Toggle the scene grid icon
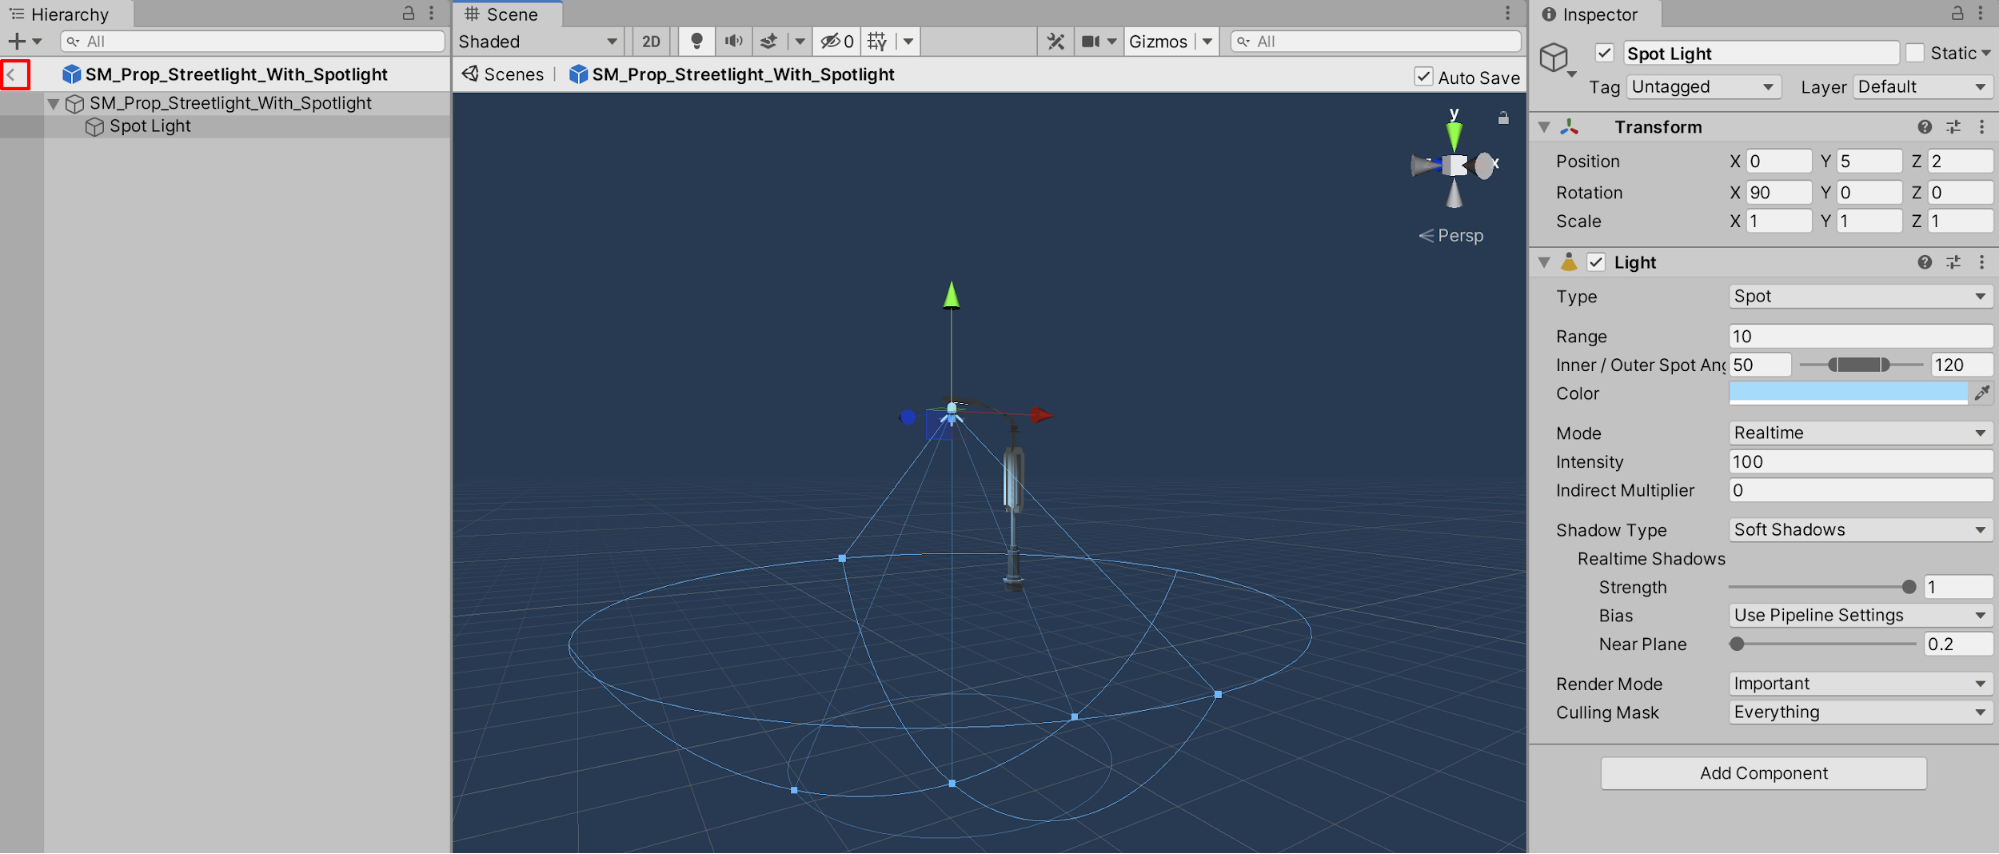 click(877, 41)
